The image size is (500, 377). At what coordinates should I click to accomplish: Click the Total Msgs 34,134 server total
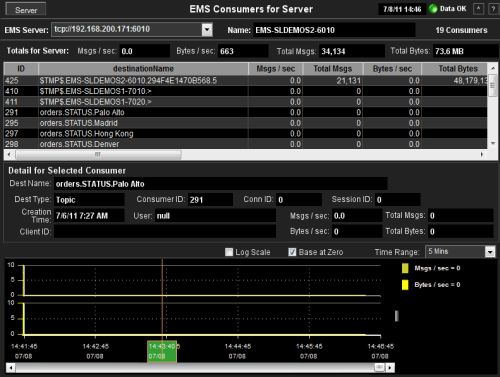click(352, 51)
